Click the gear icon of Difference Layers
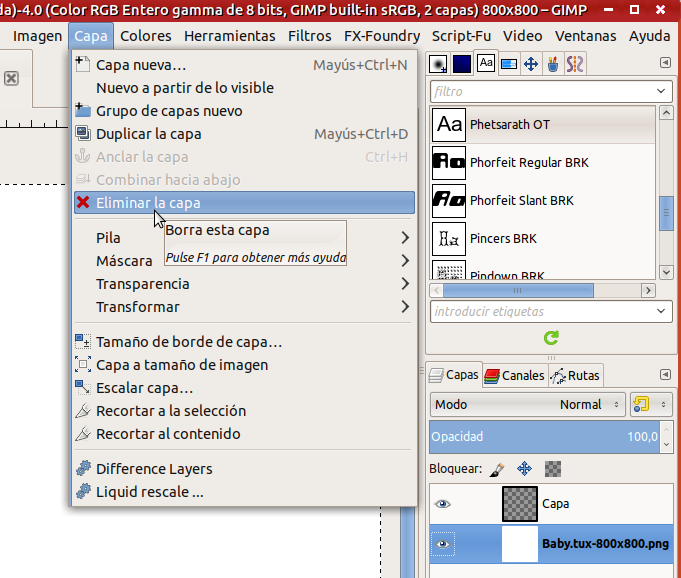Image resolution: width=681 pixels, height=578 pixels. [83, 468]
